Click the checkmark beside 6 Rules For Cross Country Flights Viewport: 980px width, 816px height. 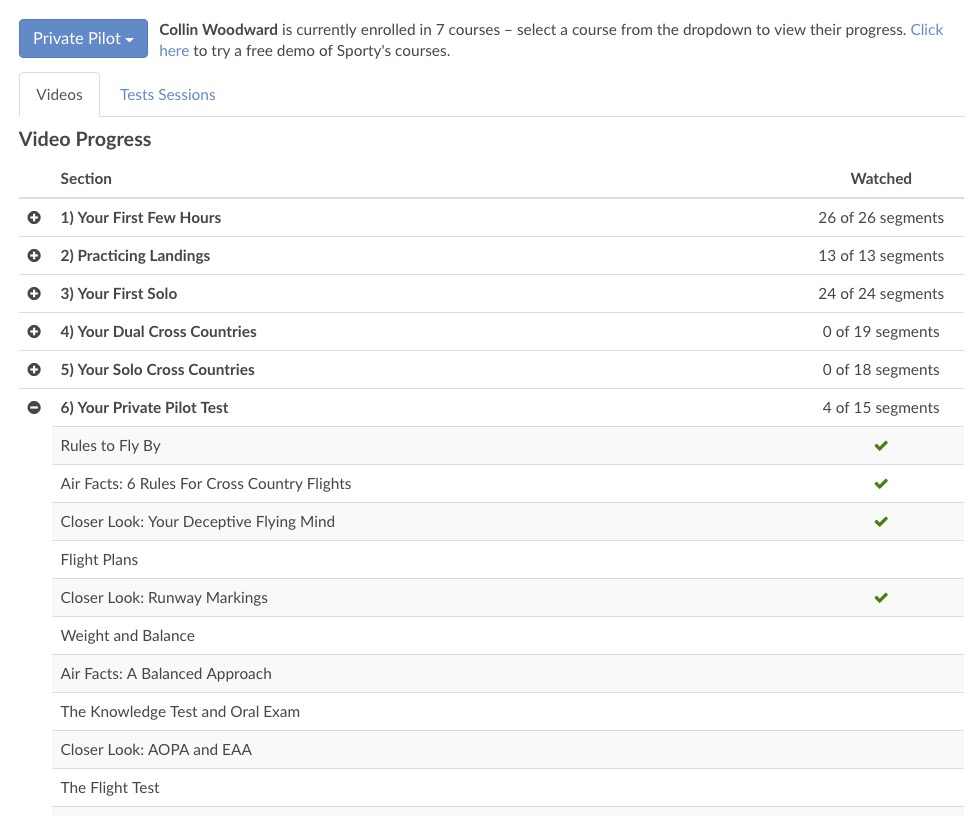[881, 484]
